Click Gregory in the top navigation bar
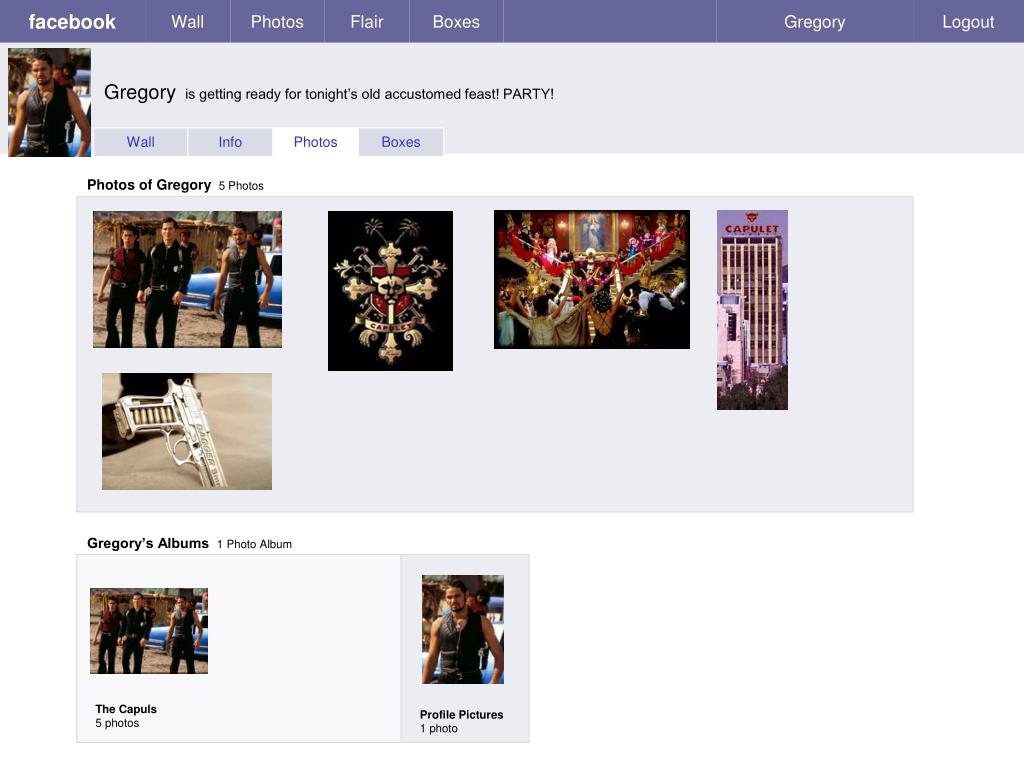The height and width of the screenshot is (768, 1024). click(814, 22)
